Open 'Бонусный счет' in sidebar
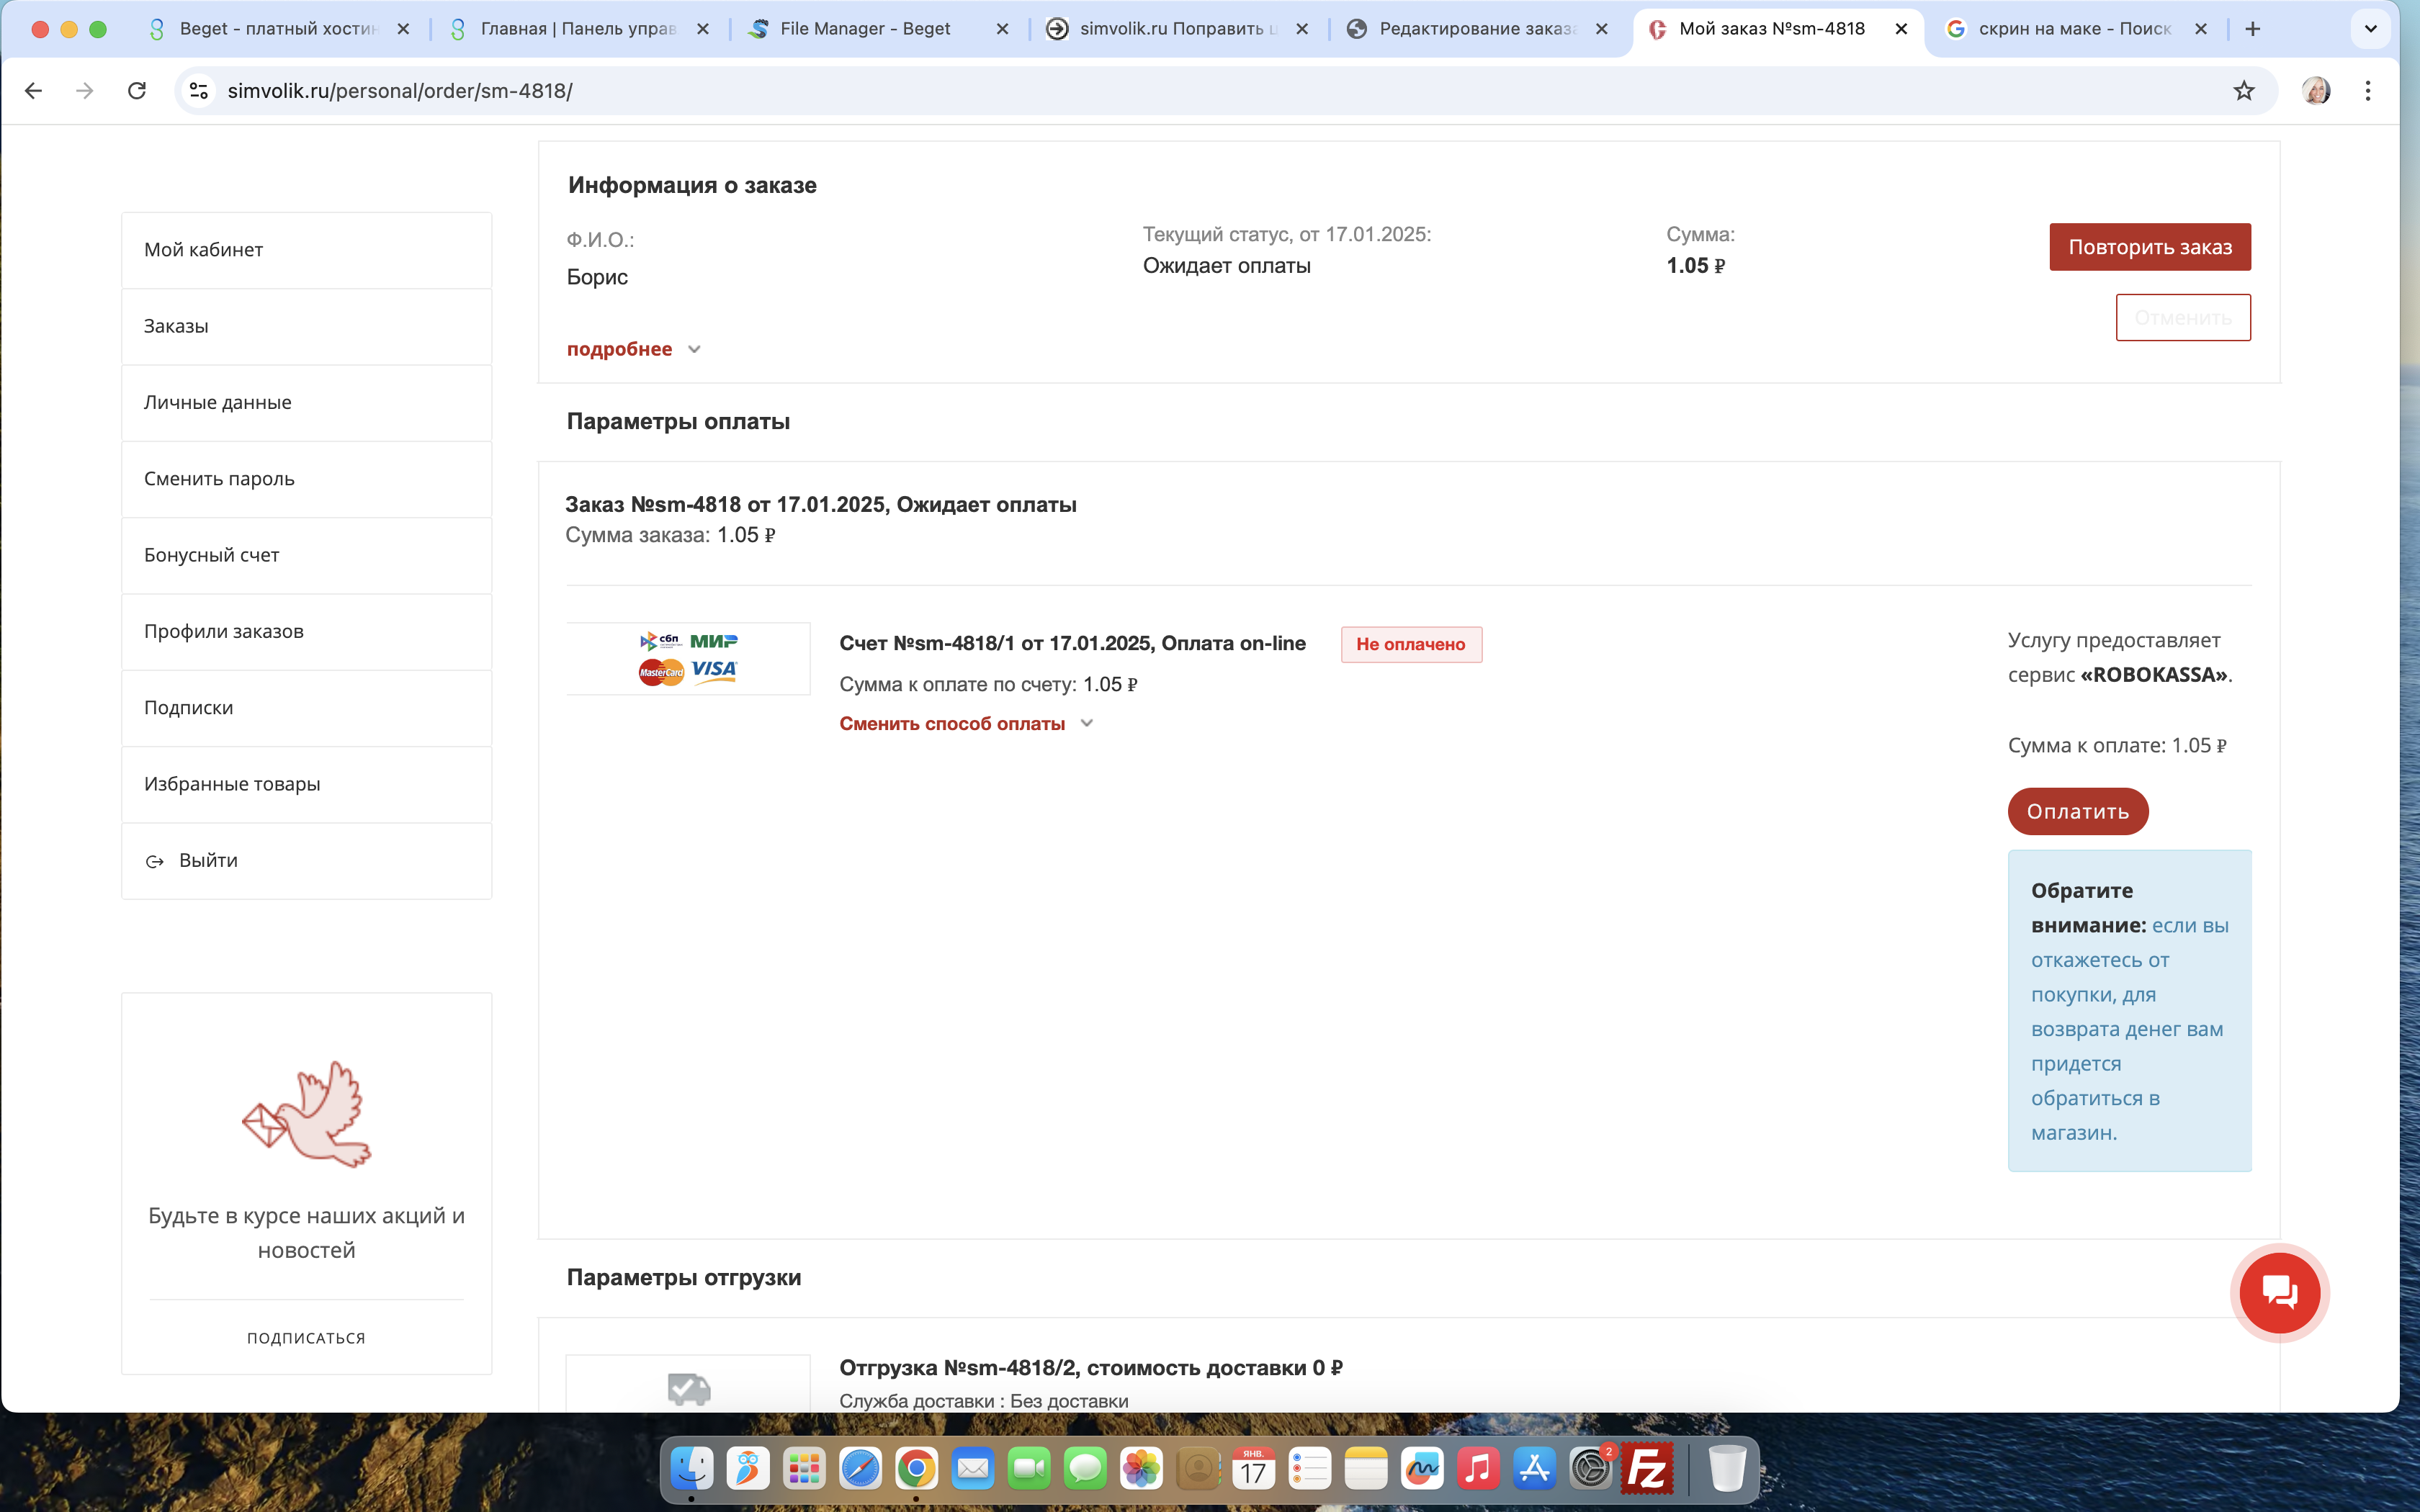Image resolution: width=2420 pixels, height=1512 pixels. [x=307, y=556]
